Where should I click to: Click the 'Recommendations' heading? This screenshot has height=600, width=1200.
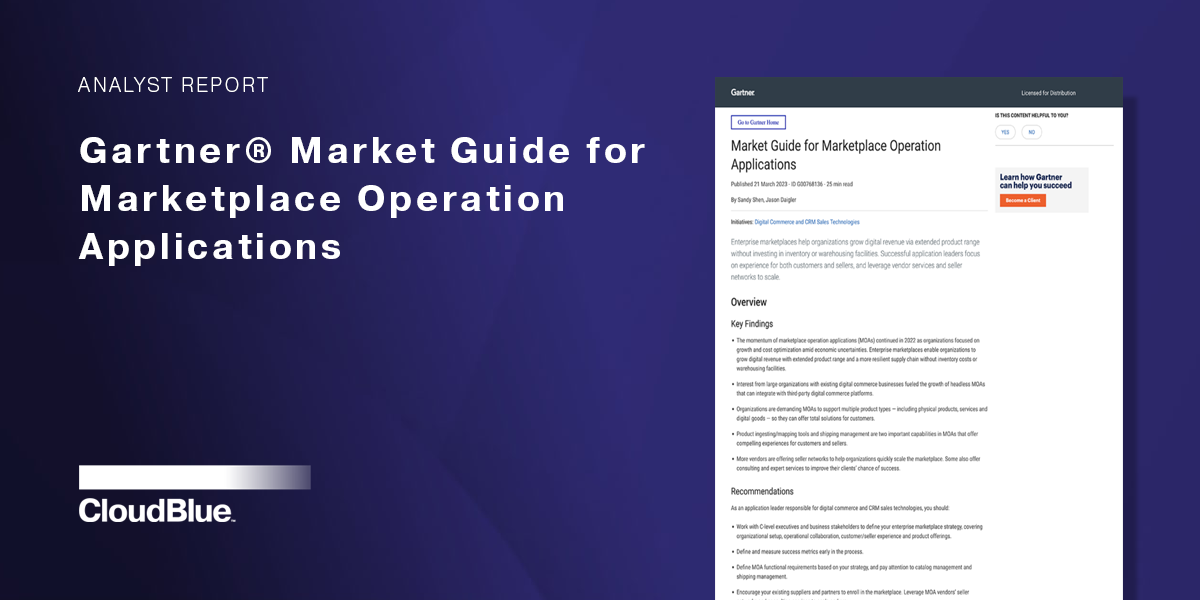tap(763, 491)
